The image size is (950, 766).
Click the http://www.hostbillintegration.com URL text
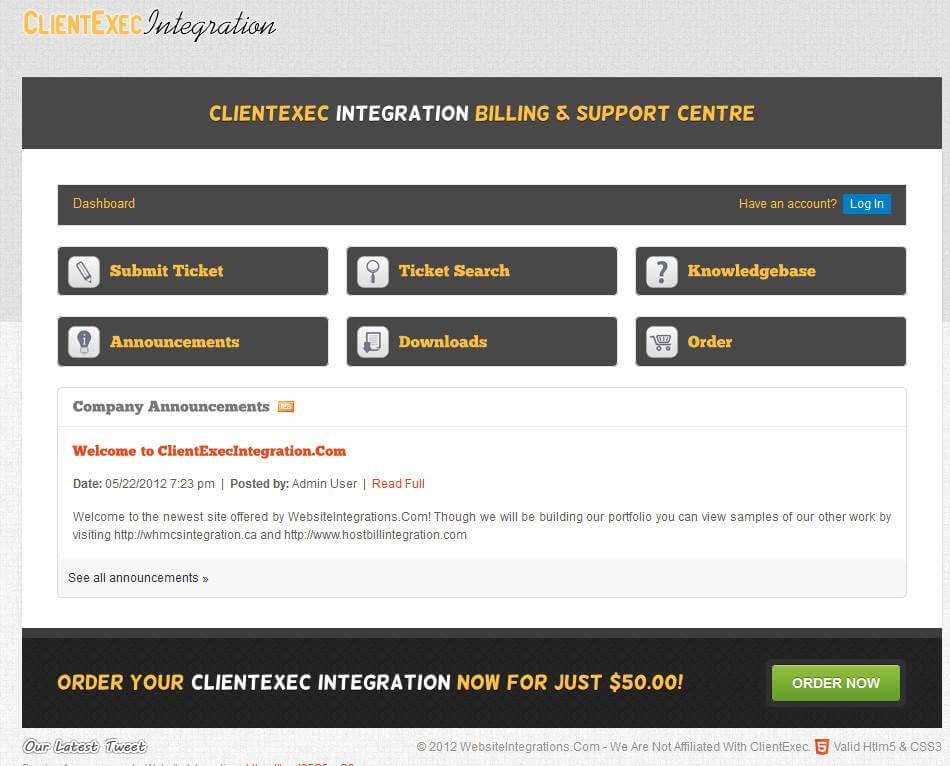click(x=375, y=535)
